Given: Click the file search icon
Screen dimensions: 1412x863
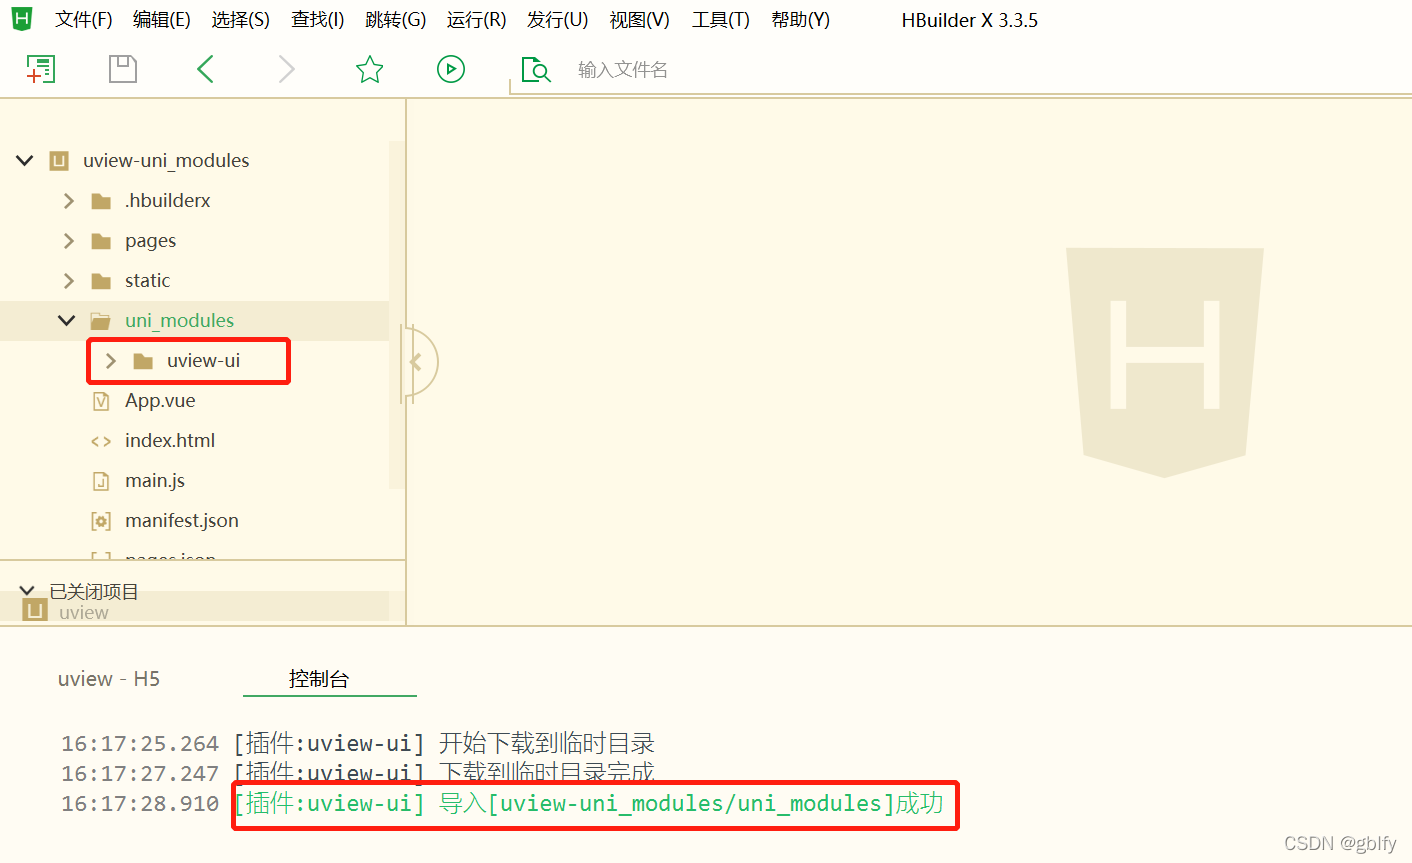Looking at the screenshot, I should tap(536, 69).
